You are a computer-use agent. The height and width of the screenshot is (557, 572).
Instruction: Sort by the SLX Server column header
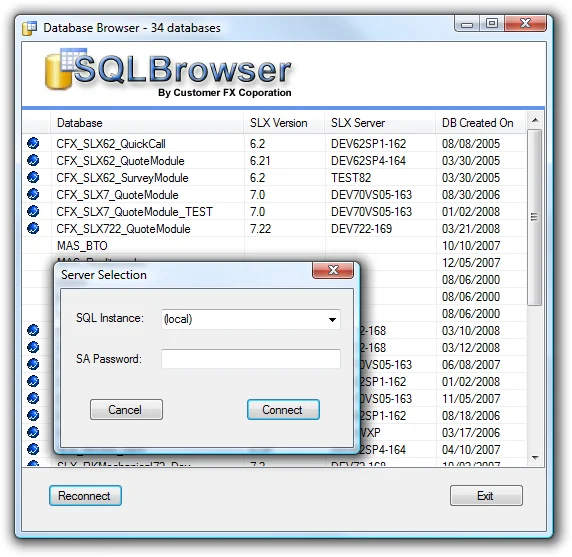point(380,123)
